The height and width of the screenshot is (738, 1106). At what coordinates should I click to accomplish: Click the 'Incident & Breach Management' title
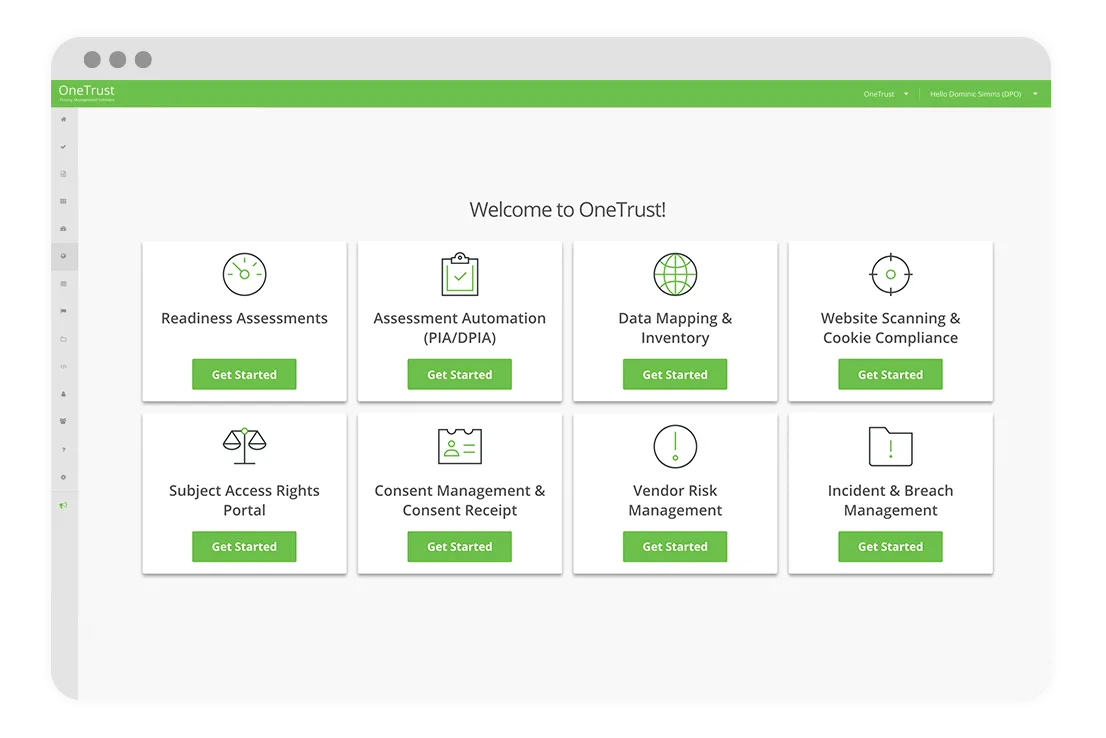click(890, 500)
